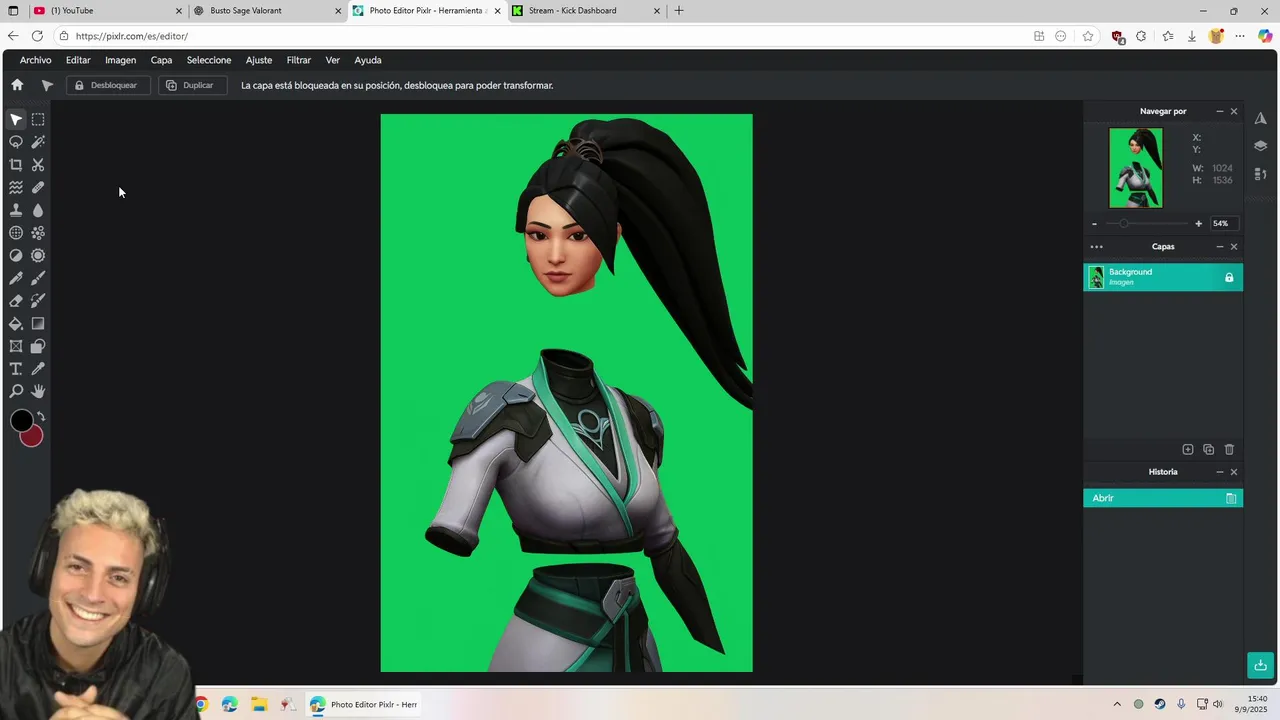Select the Lasso selection tool
Screen dimensions: 1280x720
(x=16, y=142)
